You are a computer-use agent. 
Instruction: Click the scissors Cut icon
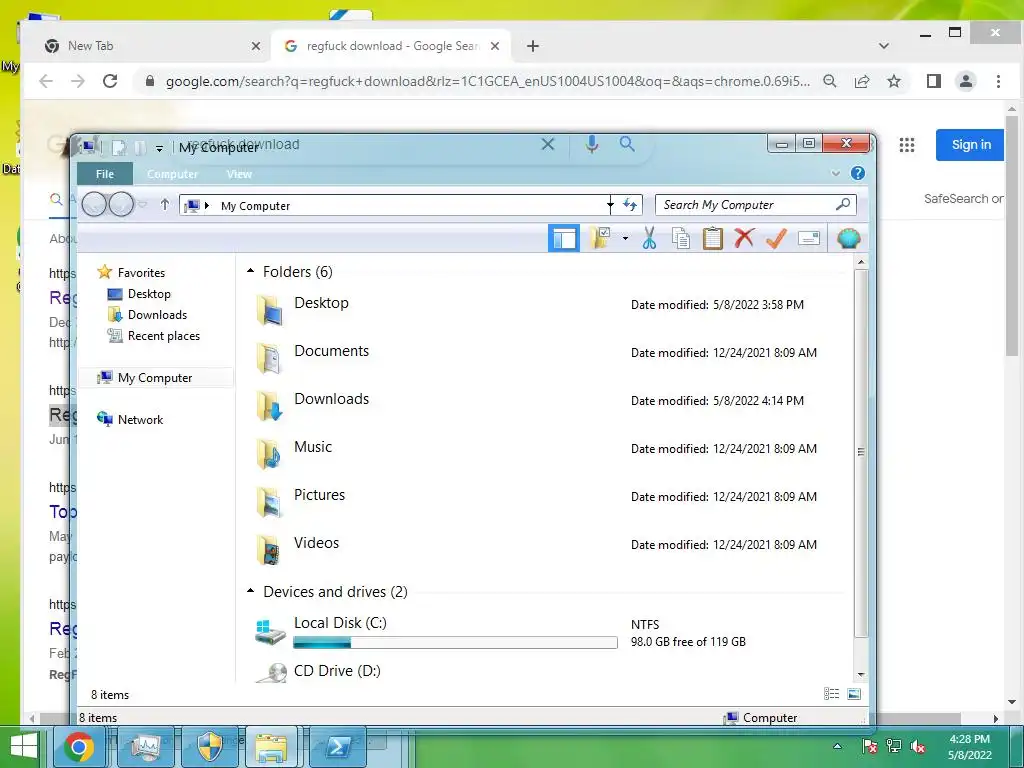(x=649, y=238)
